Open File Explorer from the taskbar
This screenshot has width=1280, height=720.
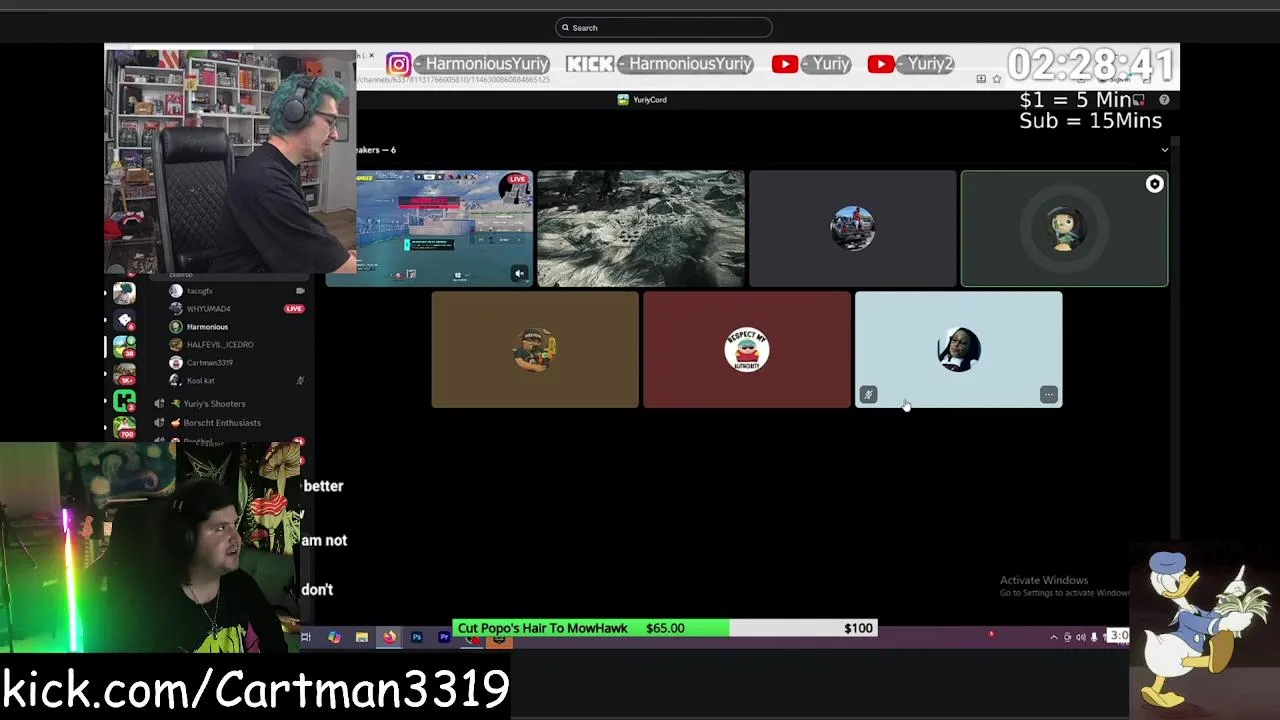click(x=361, y=637)
